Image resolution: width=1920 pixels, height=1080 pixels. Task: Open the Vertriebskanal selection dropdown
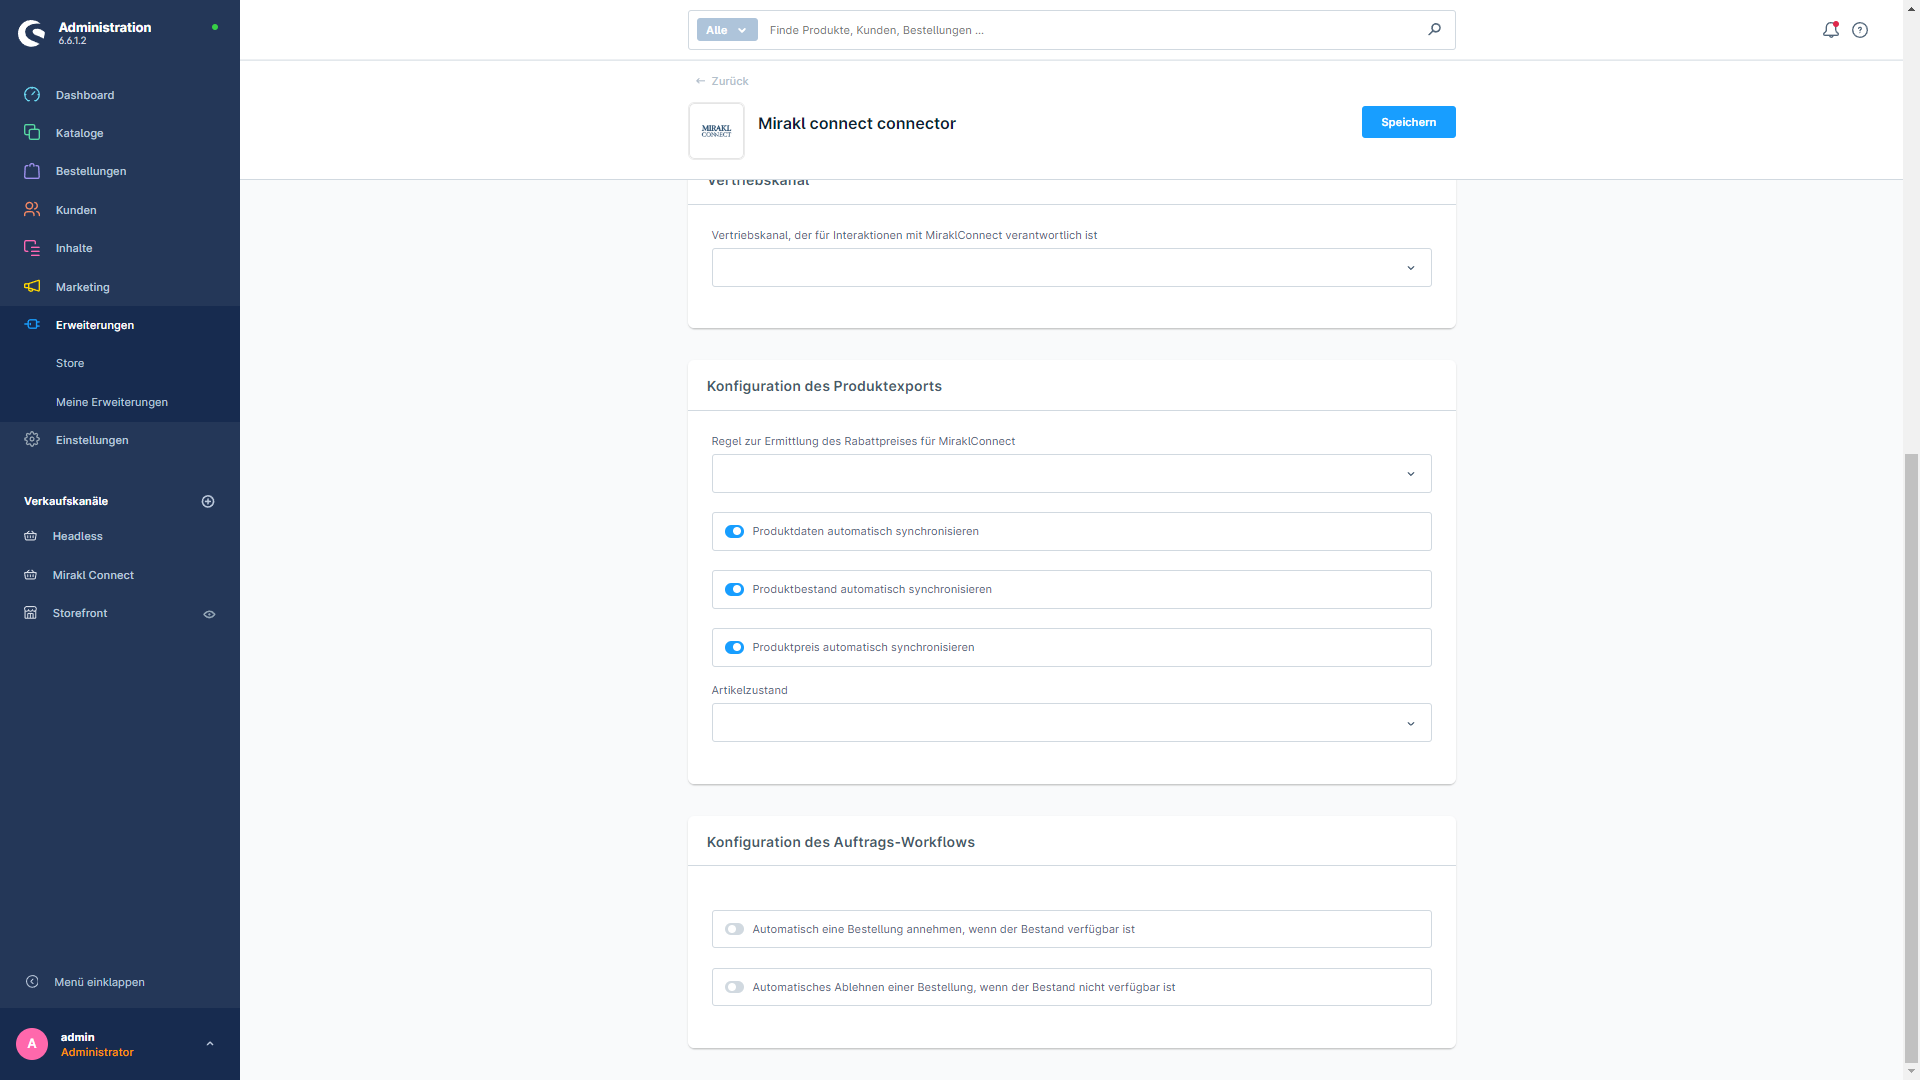pyautogui.click(x=1071, y=268)
